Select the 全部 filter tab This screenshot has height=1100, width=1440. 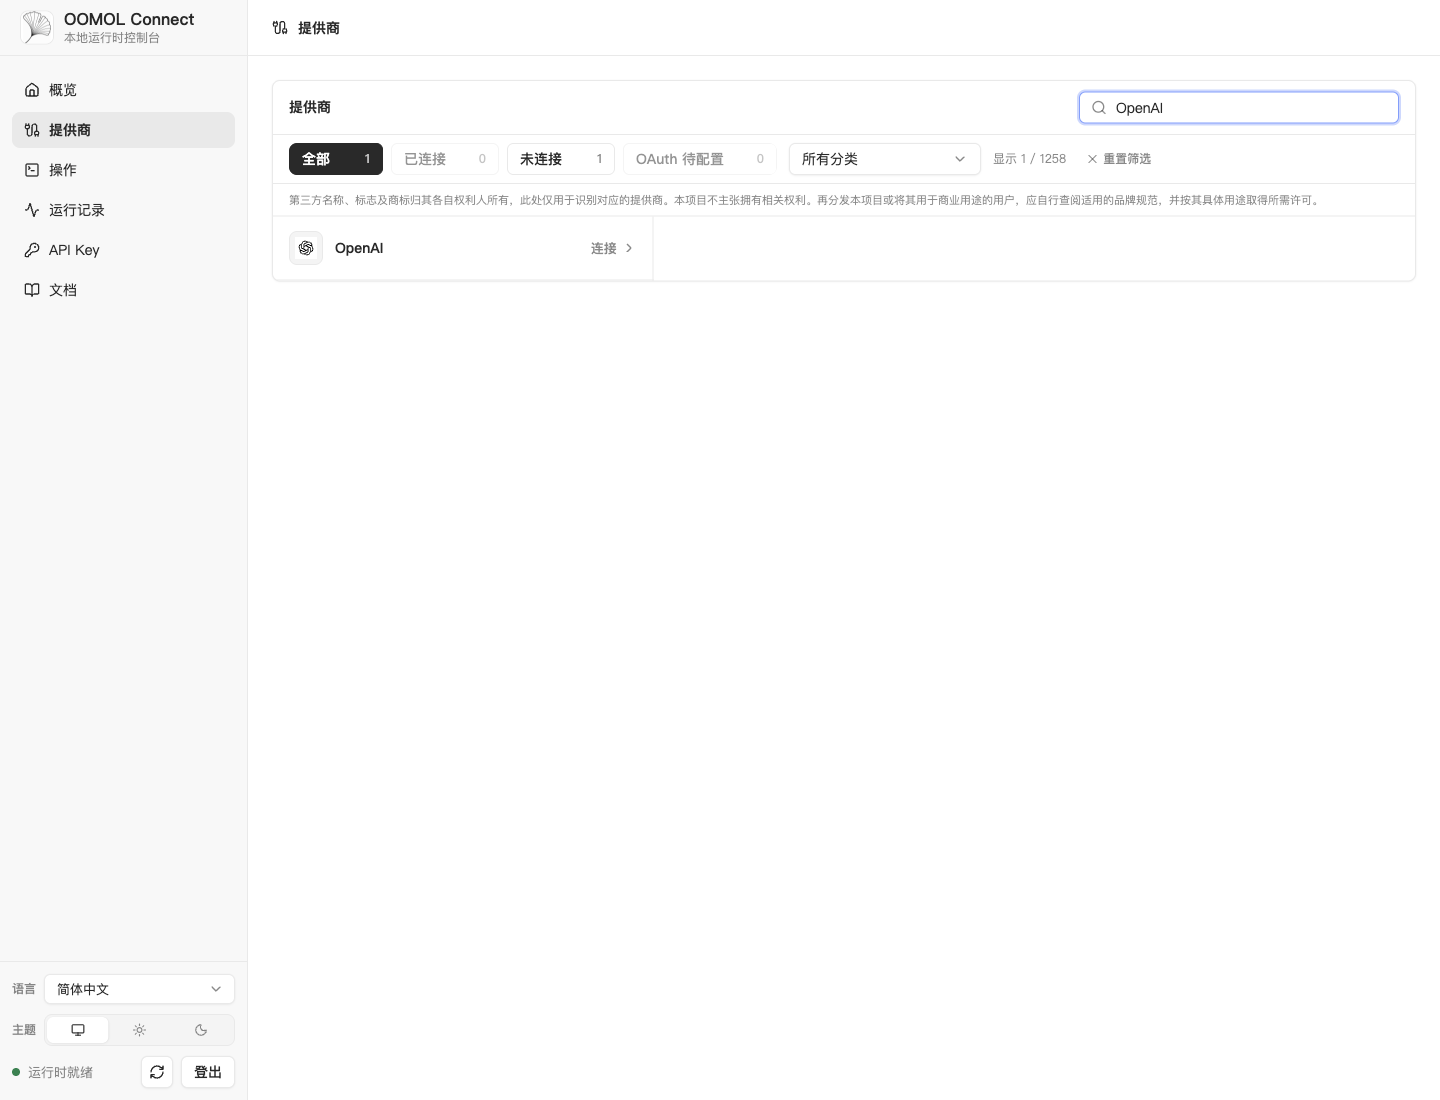(336, 159)
